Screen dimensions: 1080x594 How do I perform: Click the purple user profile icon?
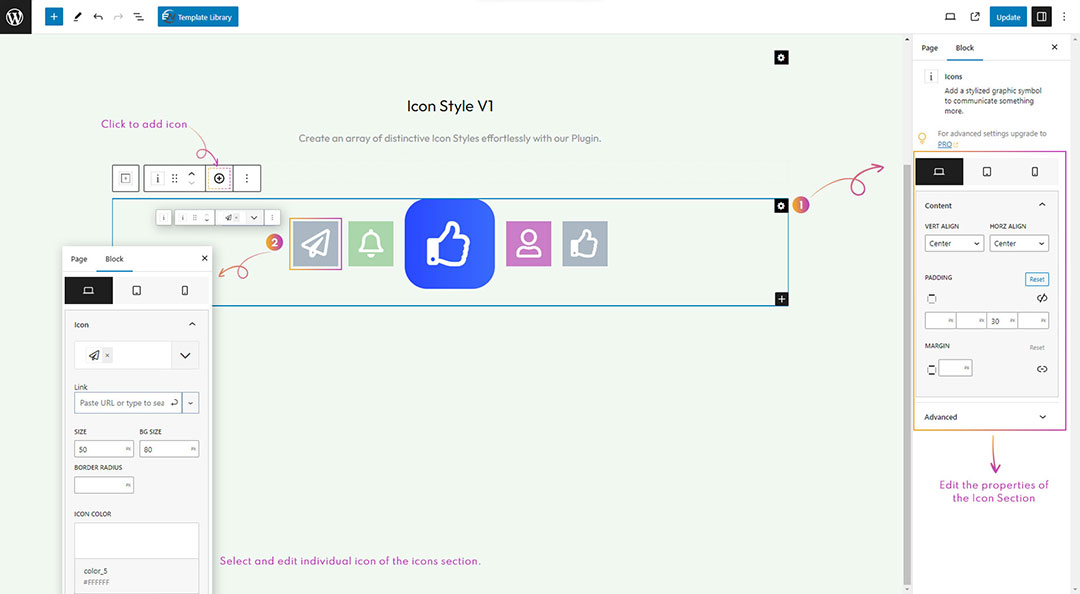click(x=528, y=244)
